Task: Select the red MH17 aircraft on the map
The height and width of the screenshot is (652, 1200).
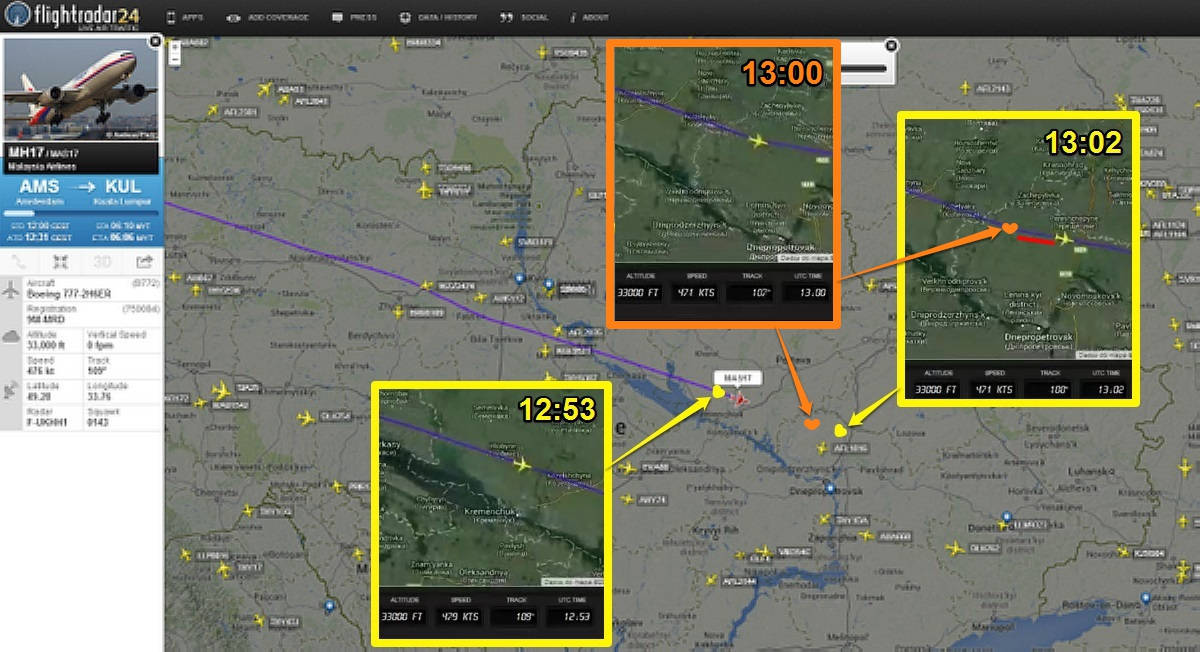Action: 740,399
